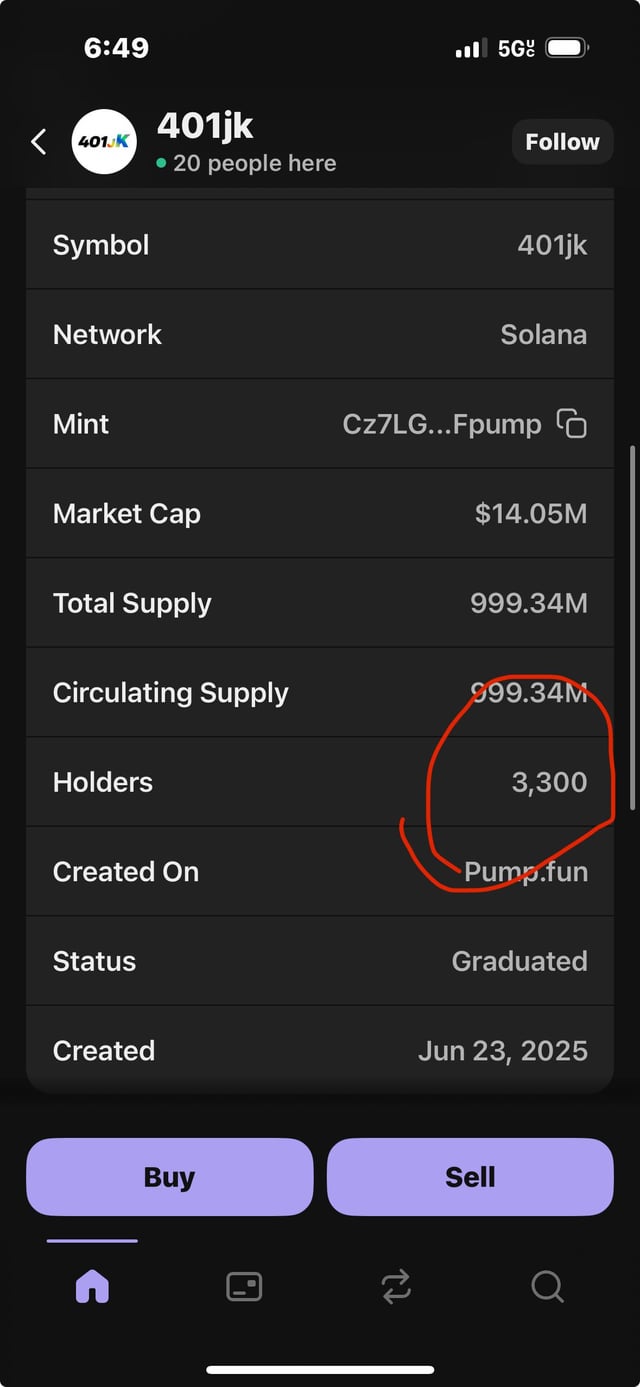
Task: Tap the Holders row
Action: (x=320, y=782)
